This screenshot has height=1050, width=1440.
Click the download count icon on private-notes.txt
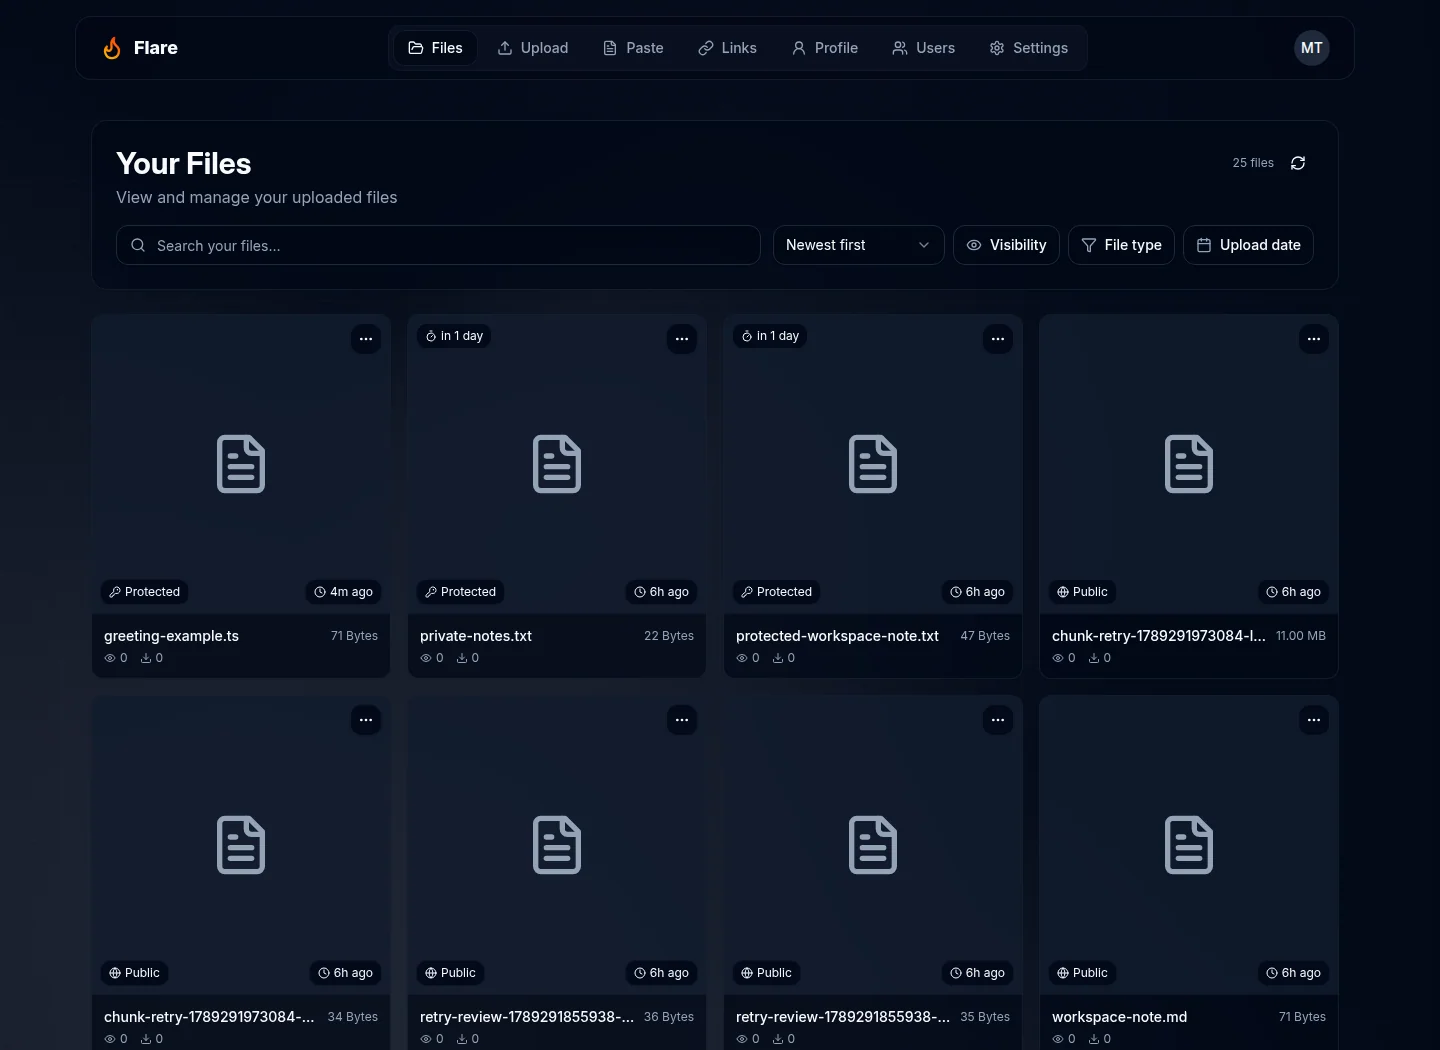point(462,658)
